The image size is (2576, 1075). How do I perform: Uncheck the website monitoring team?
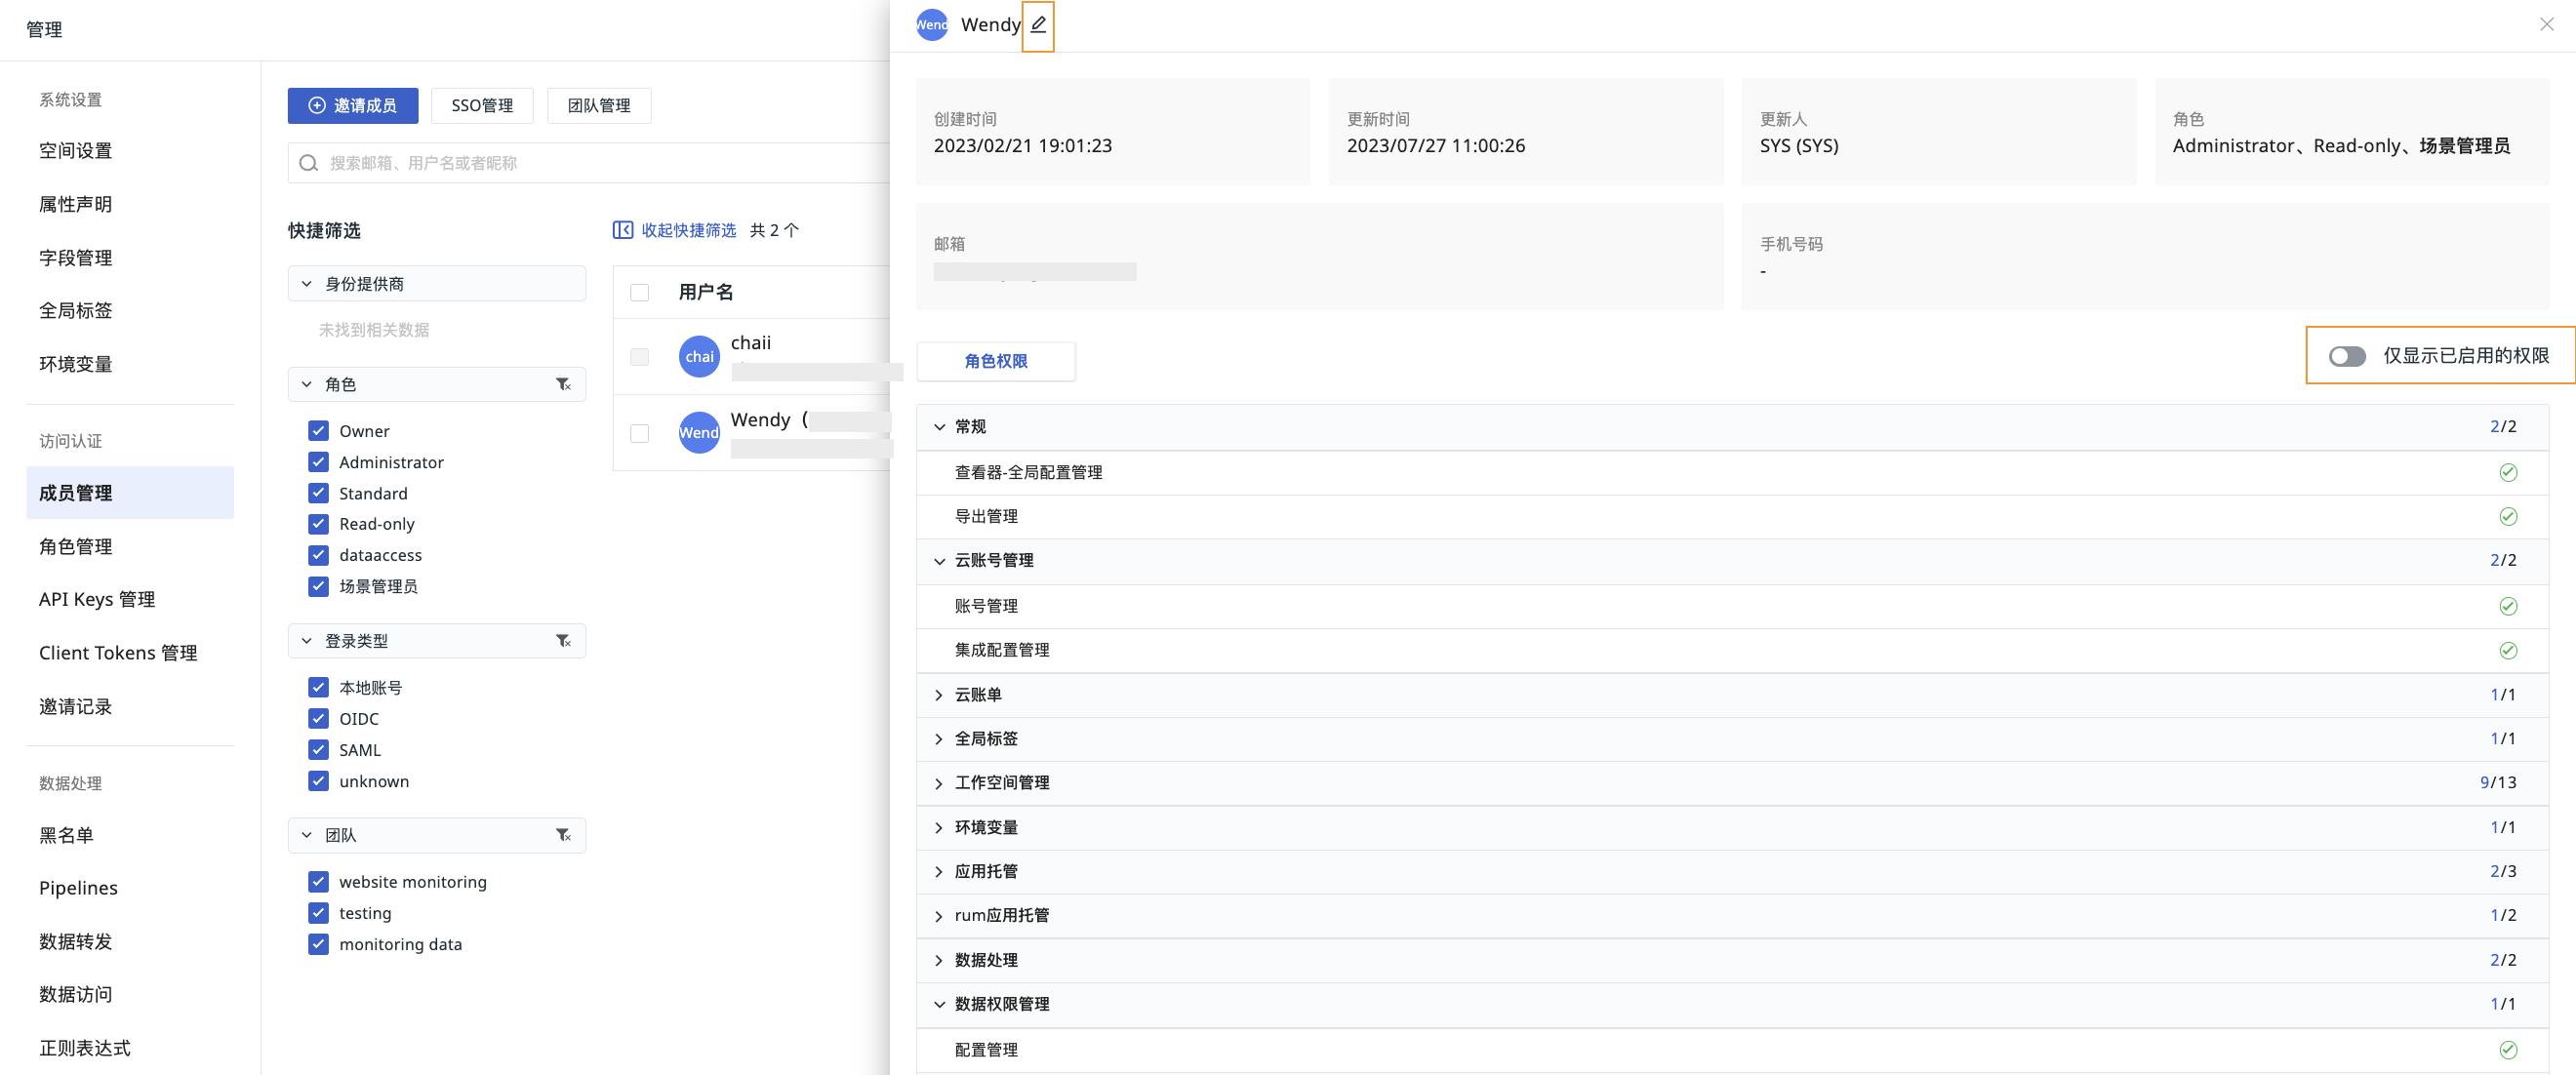(318, 882)
